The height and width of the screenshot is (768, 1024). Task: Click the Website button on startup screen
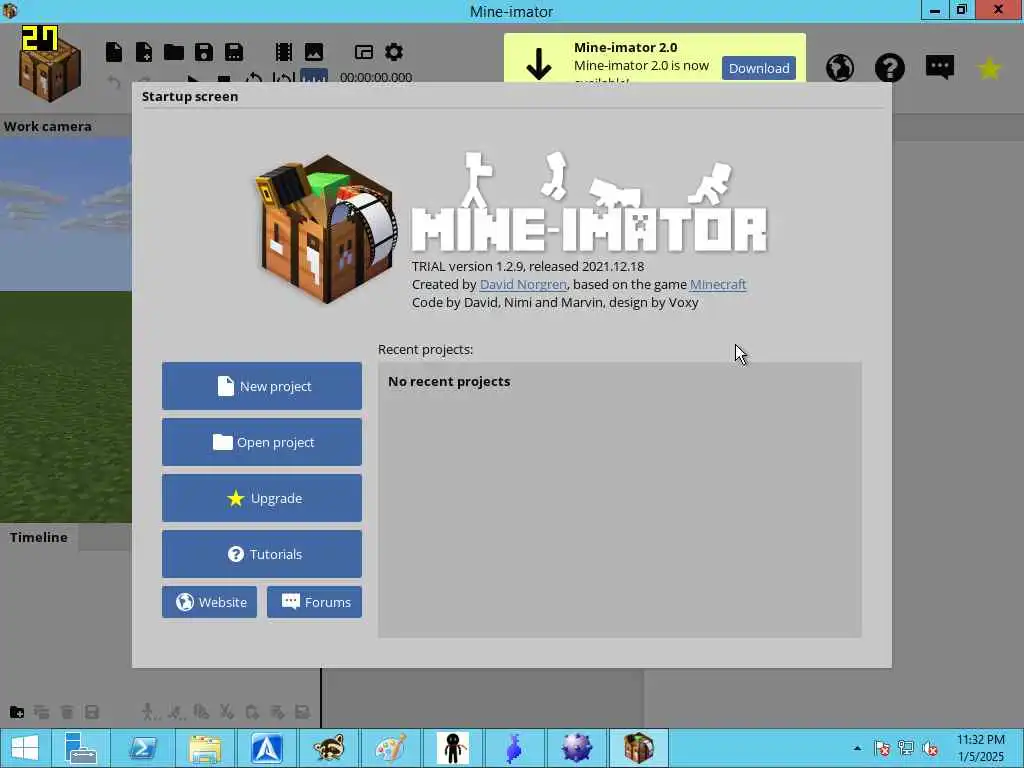(210, 602)
